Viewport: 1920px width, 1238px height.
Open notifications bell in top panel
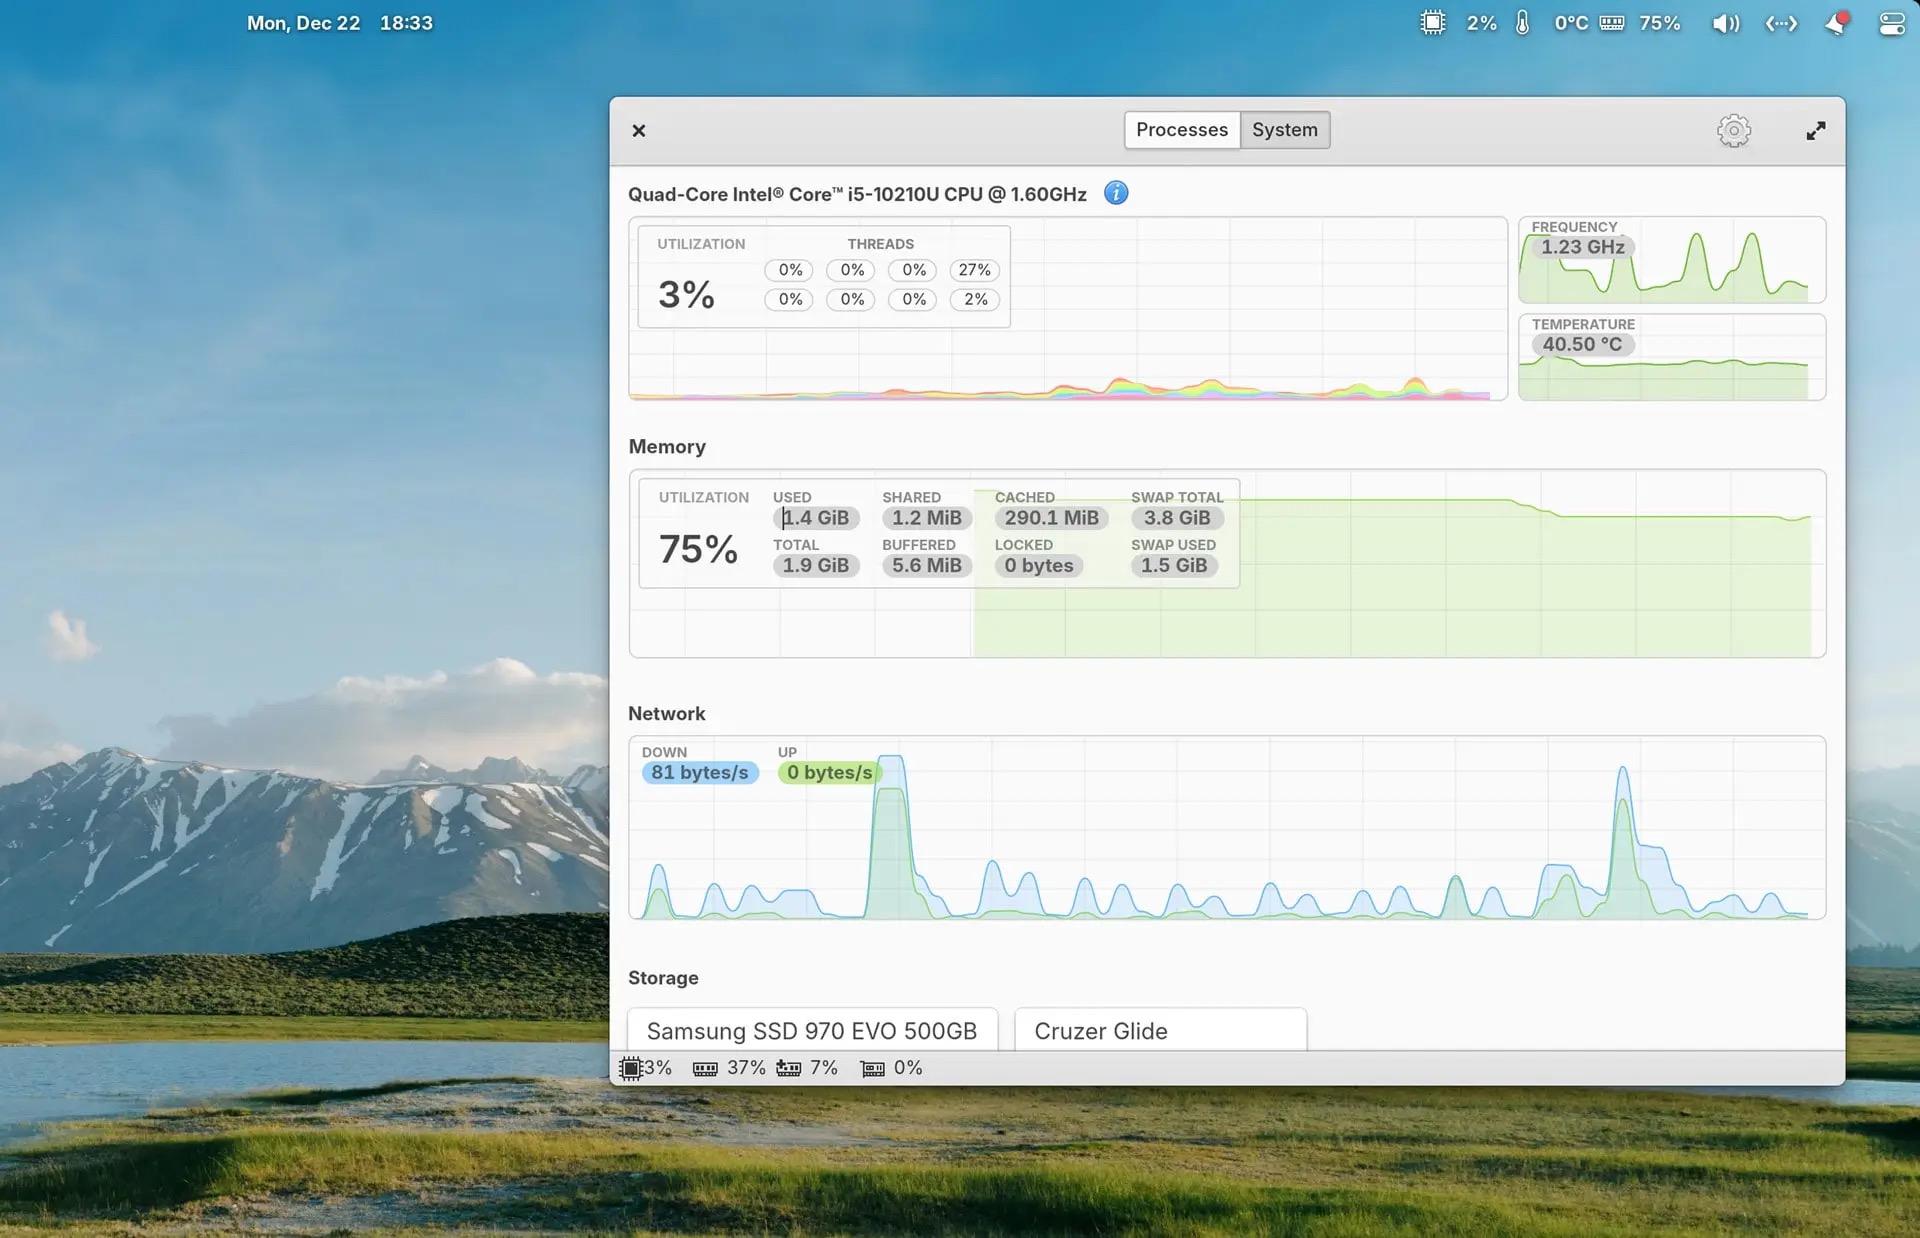pos(1836,23)
